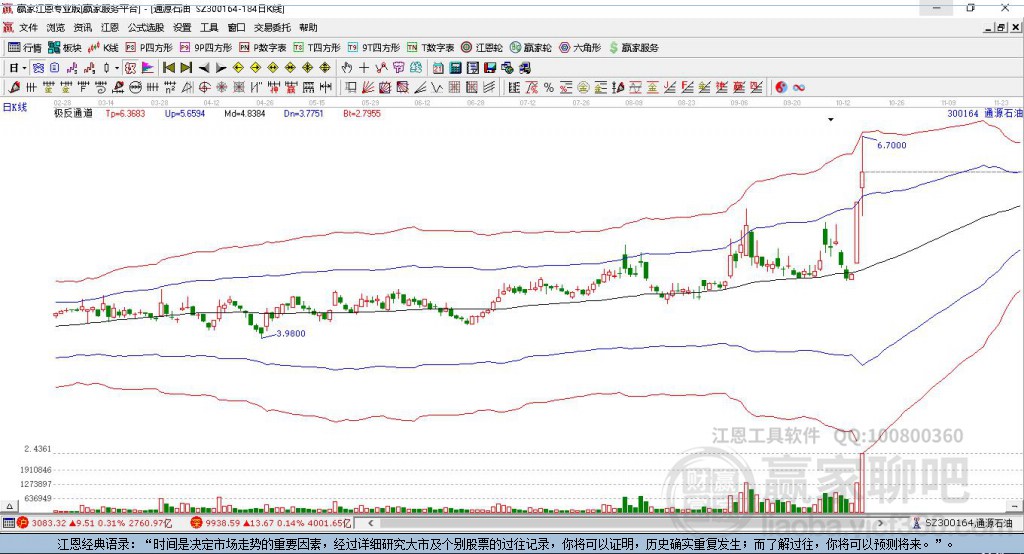Select the candlestick chart type icon
Image resolution: width=1024 pixels, height=554 pixels.
pos(106,68)
